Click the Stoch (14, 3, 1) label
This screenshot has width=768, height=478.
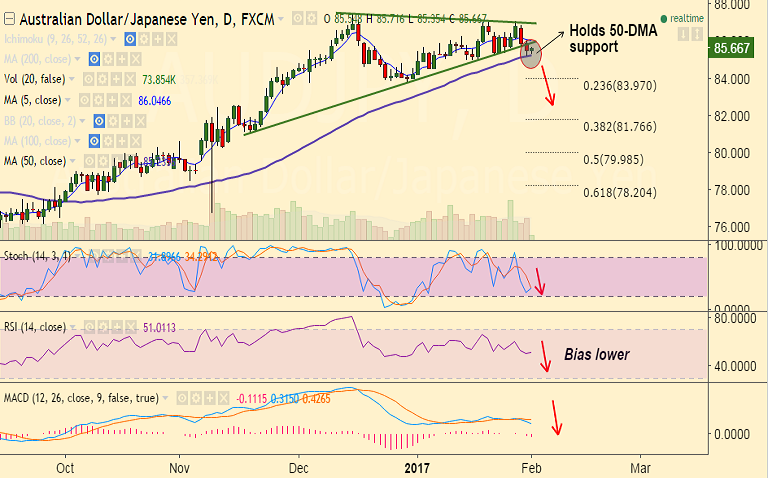point(37,256)
